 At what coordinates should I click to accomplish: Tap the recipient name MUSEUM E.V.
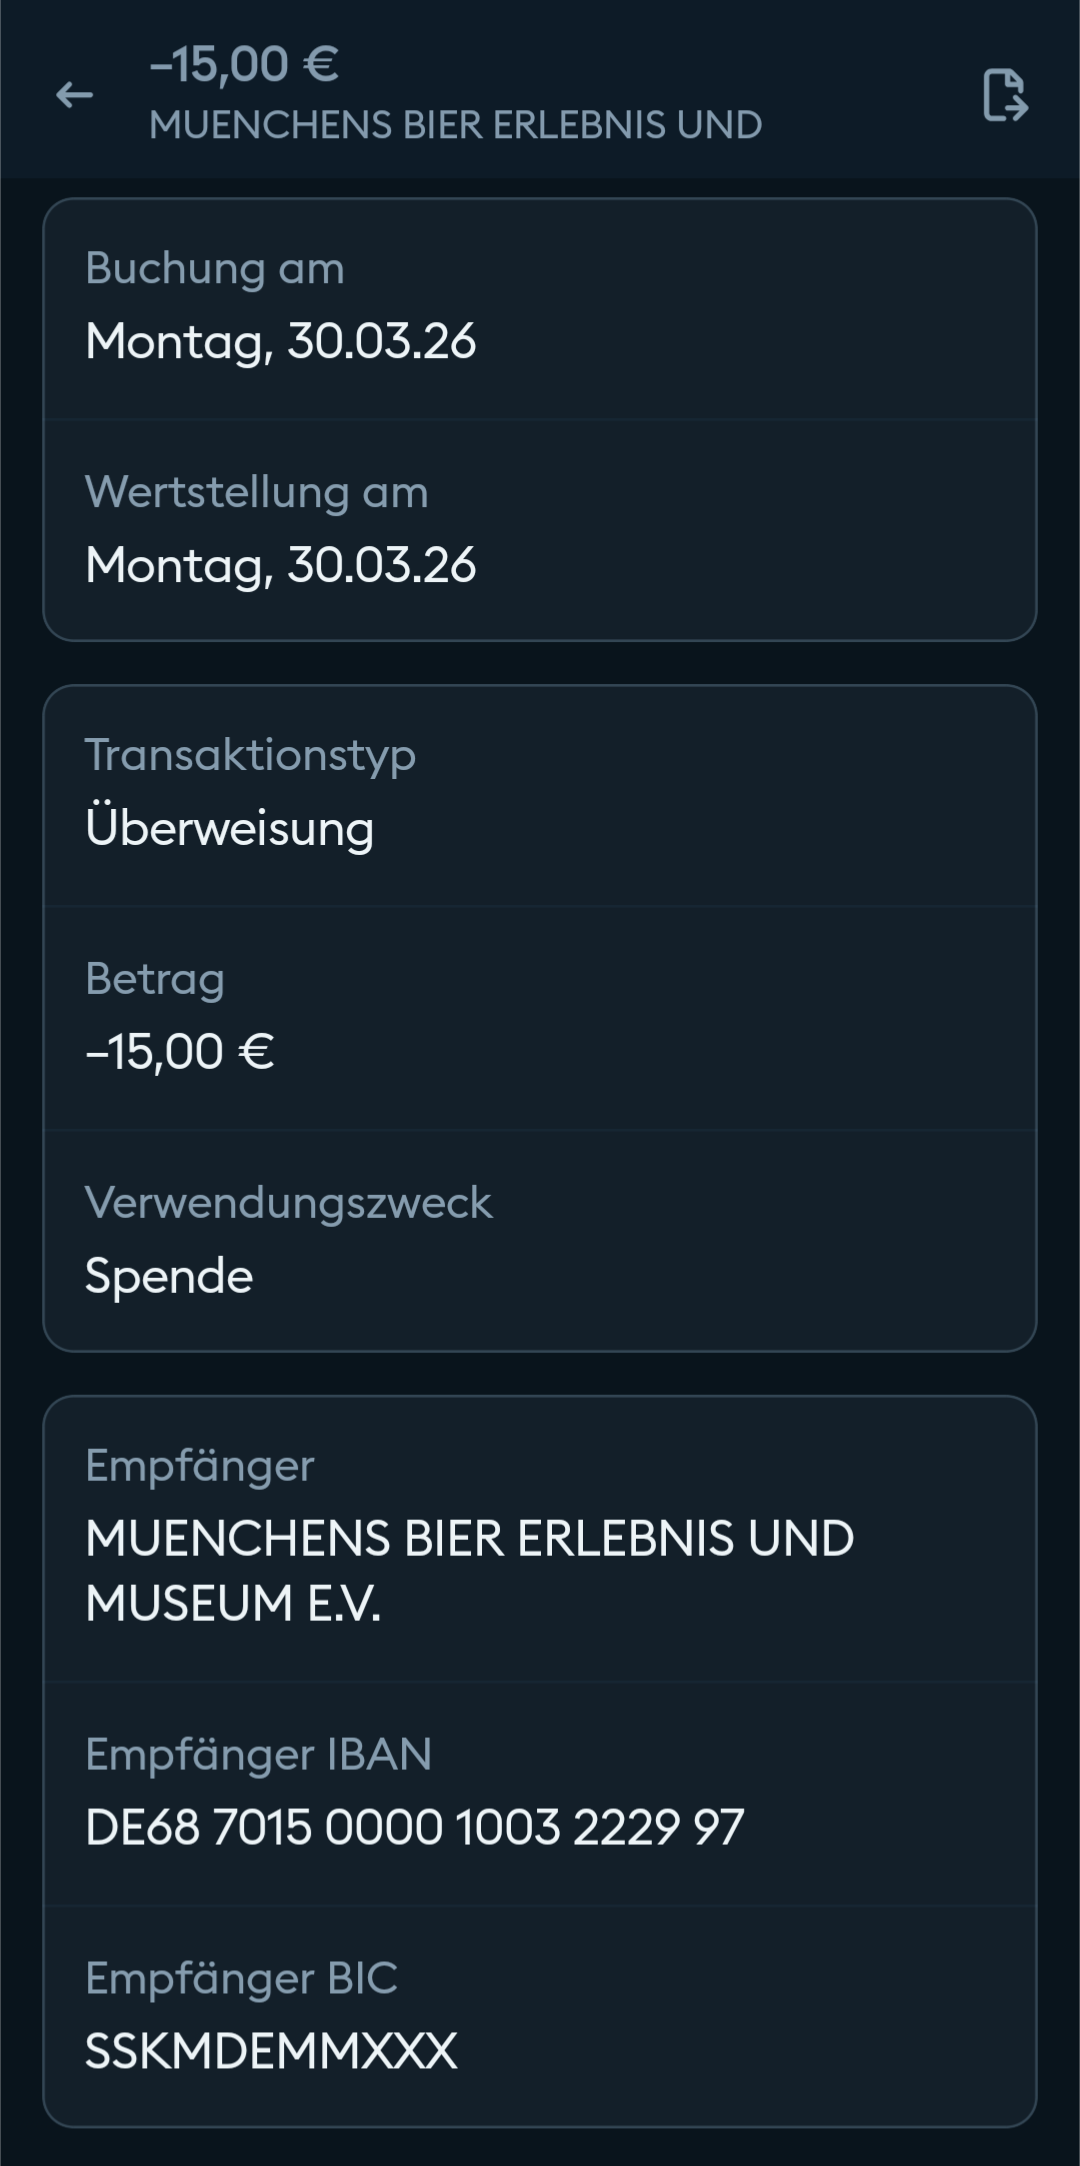click(x=233, y=1603)
